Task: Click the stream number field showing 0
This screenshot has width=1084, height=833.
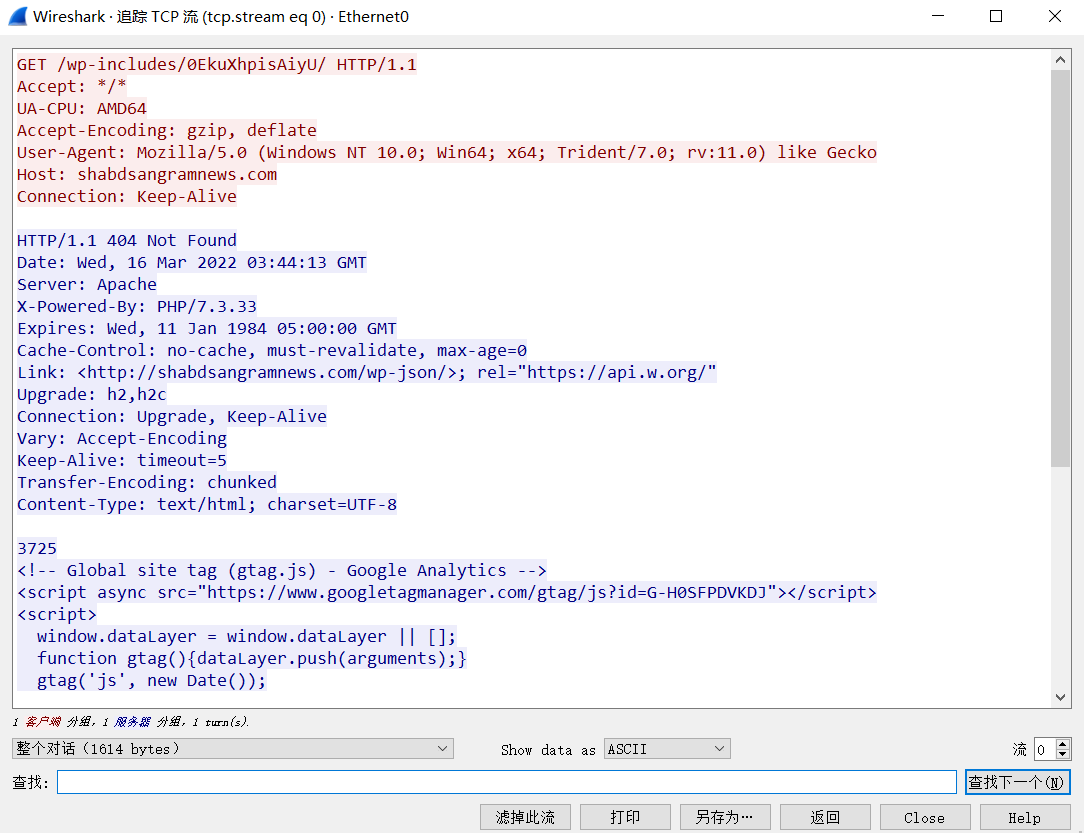Action: pyautogui.click(x=1043, y=749)
